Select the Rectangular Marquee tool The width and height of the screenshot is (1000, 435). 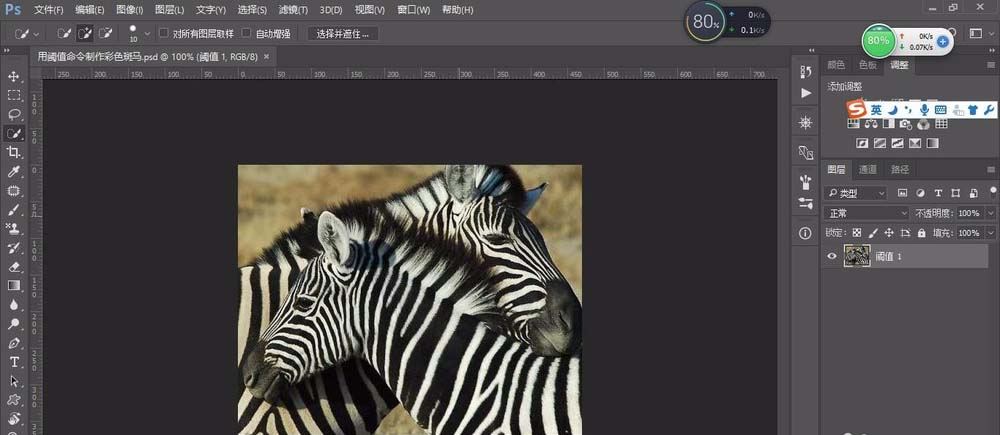coord(14,95)
